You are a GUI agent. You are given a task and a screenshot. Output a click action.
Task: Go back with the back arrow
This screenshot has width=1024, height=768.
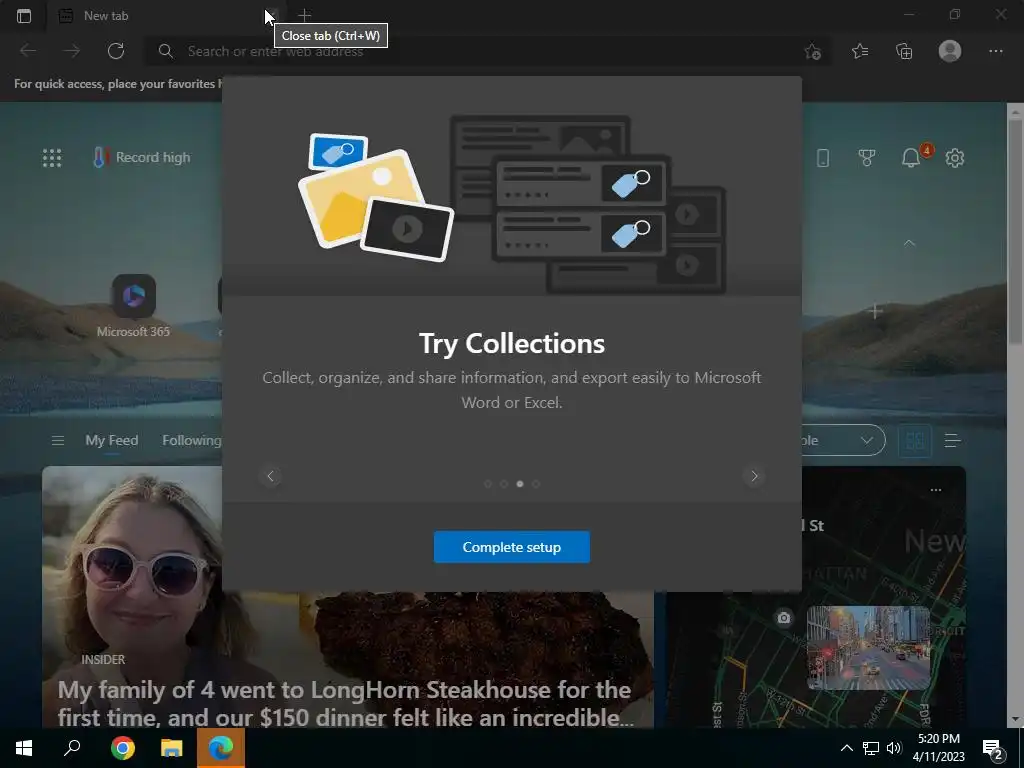click(x=28, y=51)
